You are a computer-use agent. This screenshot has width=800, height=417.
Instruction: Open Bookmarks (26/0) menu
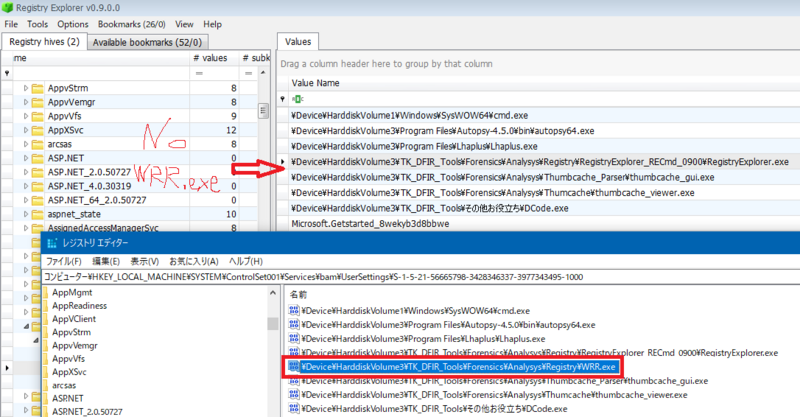(132, 24)
